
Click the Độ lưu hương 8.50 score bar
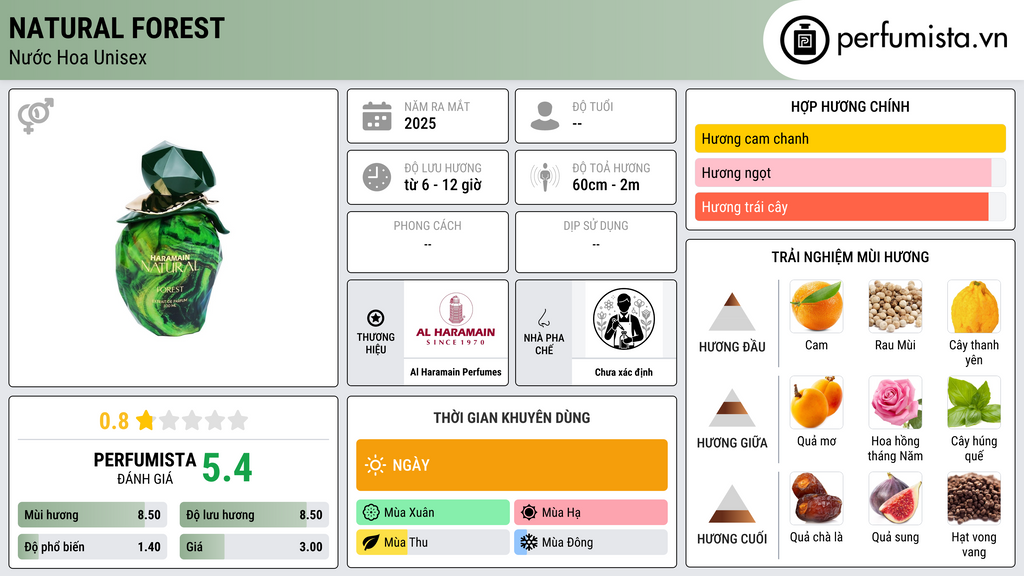(255, 515)
